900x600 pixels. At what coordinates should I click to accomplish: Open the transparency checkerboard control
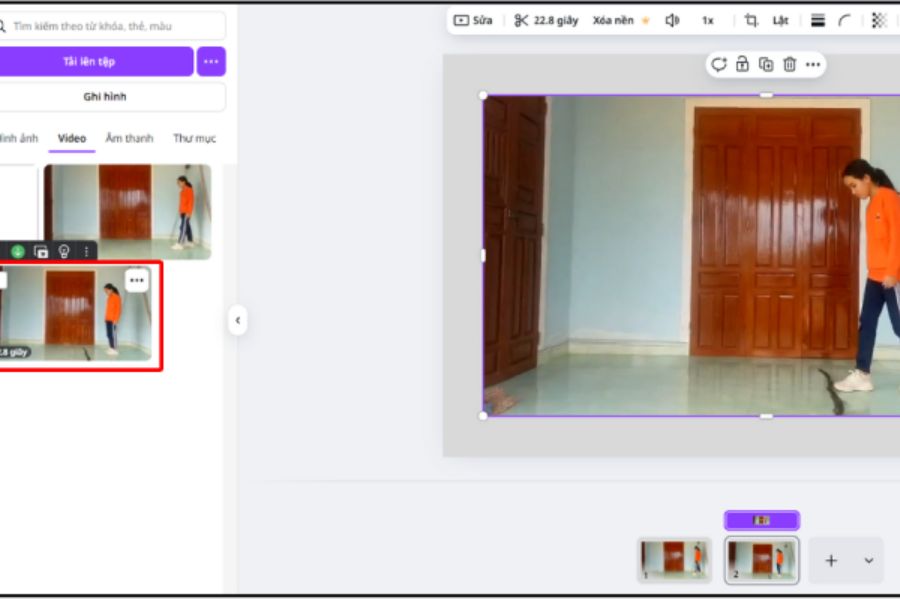878,20
